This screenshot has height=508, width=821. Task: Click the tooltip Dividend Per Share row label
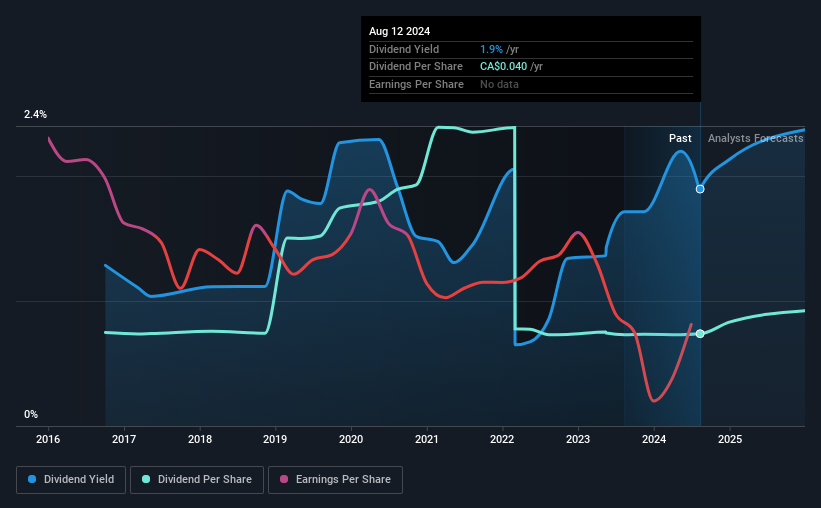416,67
